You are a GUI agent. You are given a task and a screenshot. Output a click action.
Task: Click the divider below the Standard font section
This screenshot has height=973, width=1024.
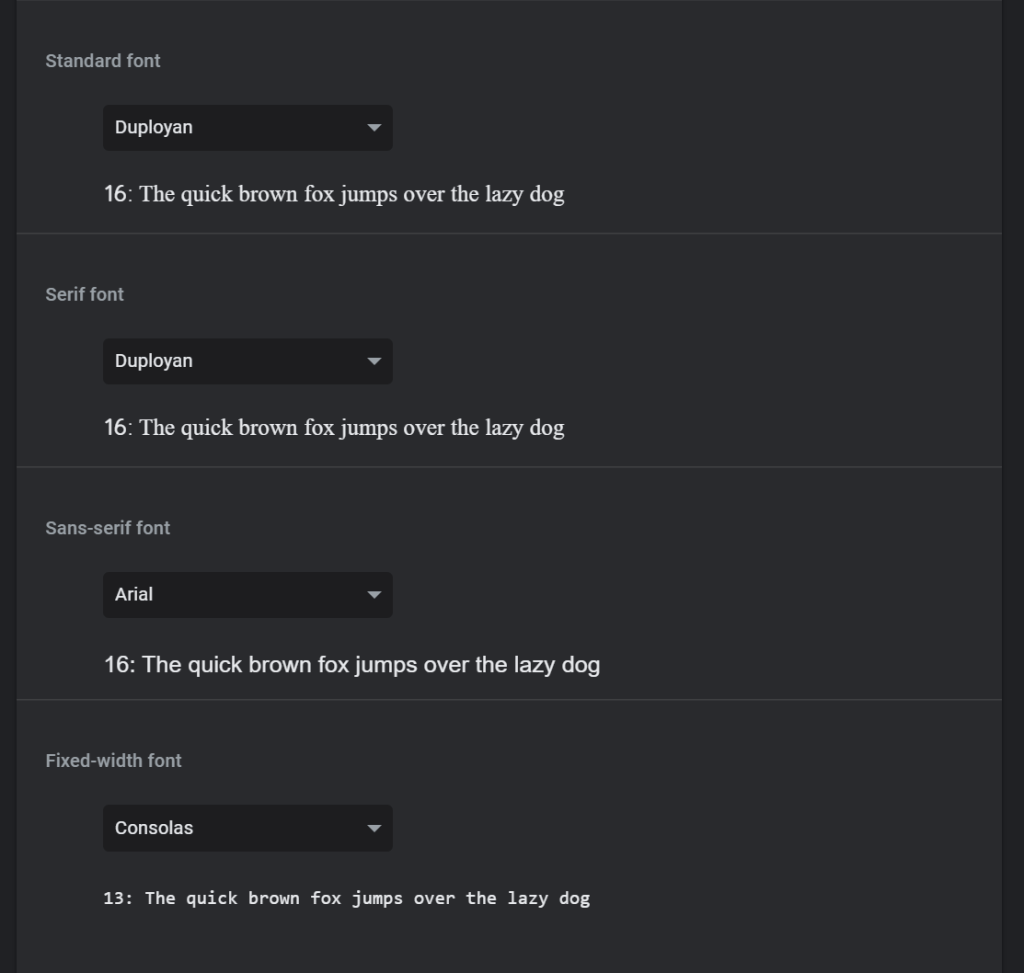[x=509, y=234]
